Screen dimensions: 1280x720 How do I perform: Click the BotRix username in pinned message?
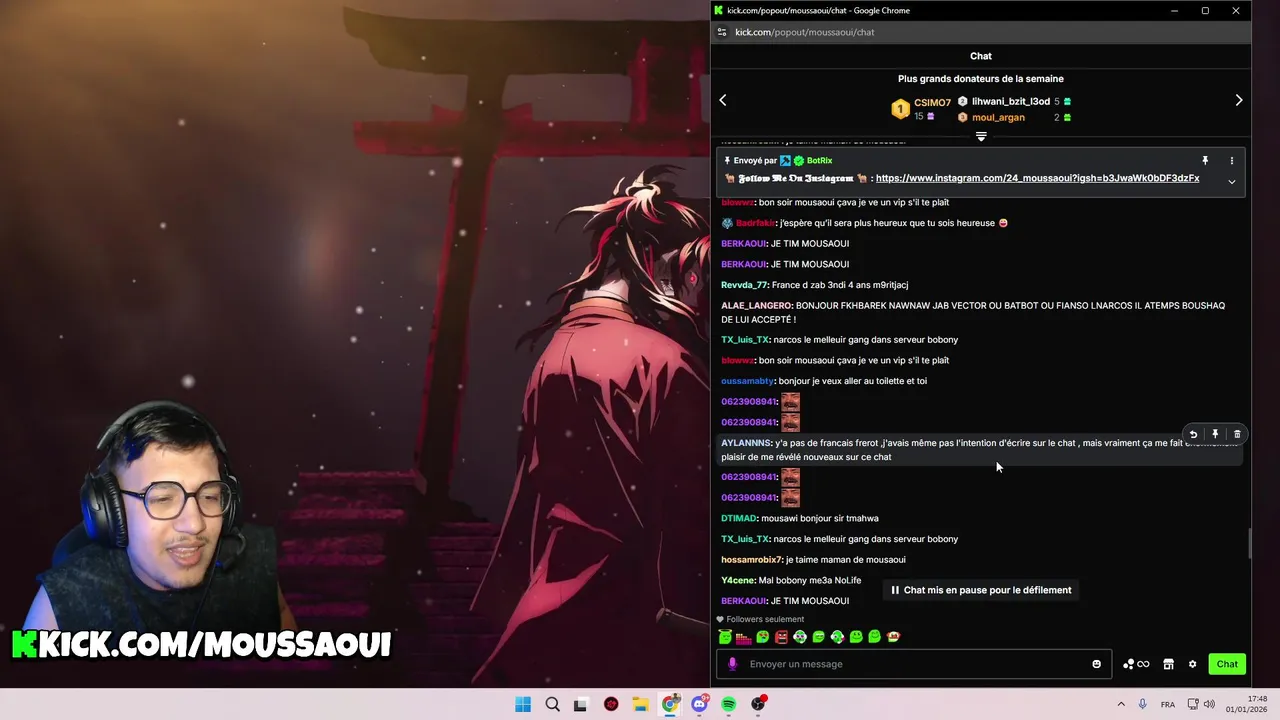[x=819, y=160]
